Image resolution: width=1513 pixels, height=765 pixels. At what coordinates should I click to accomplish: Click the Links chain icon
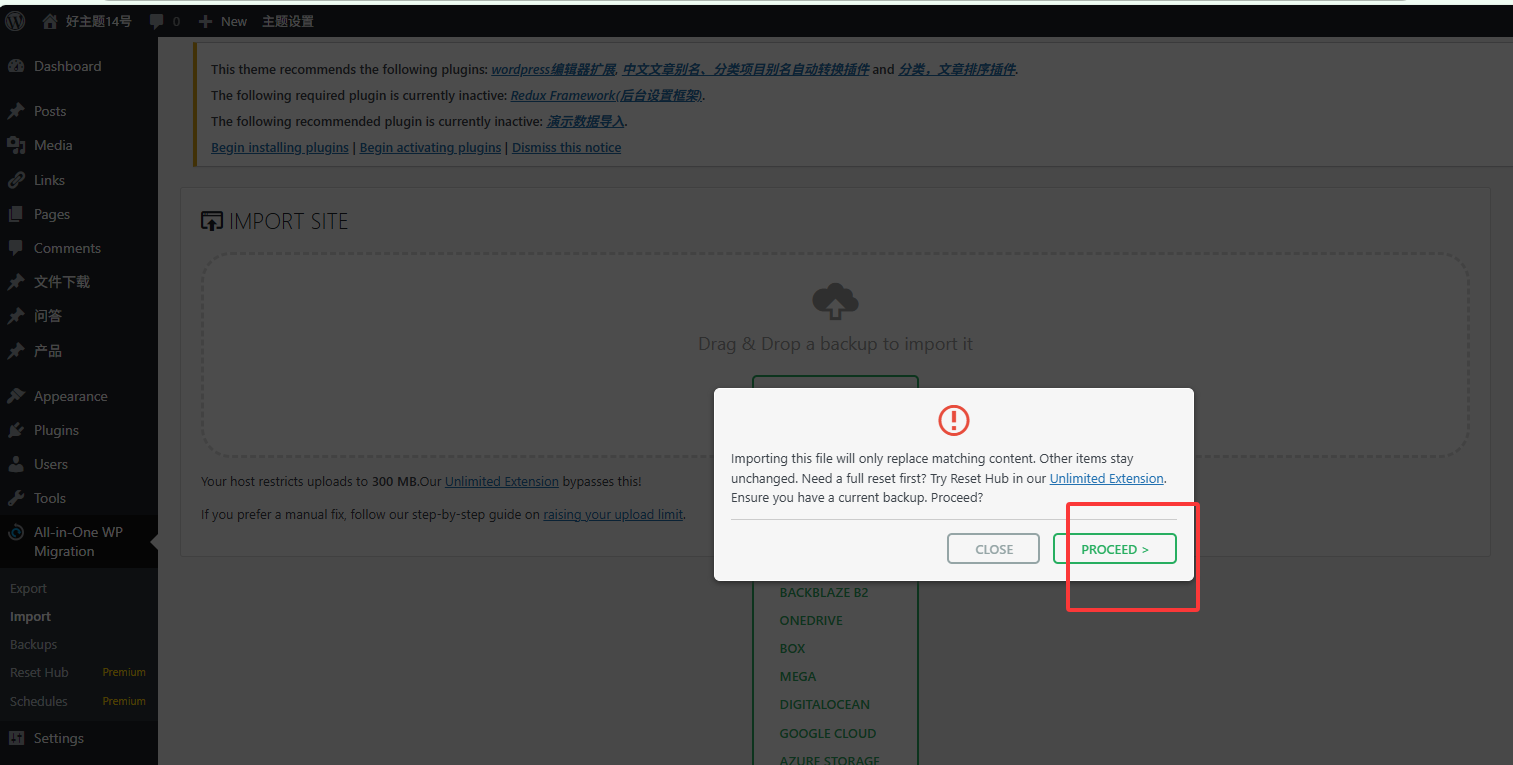(16, 180)
